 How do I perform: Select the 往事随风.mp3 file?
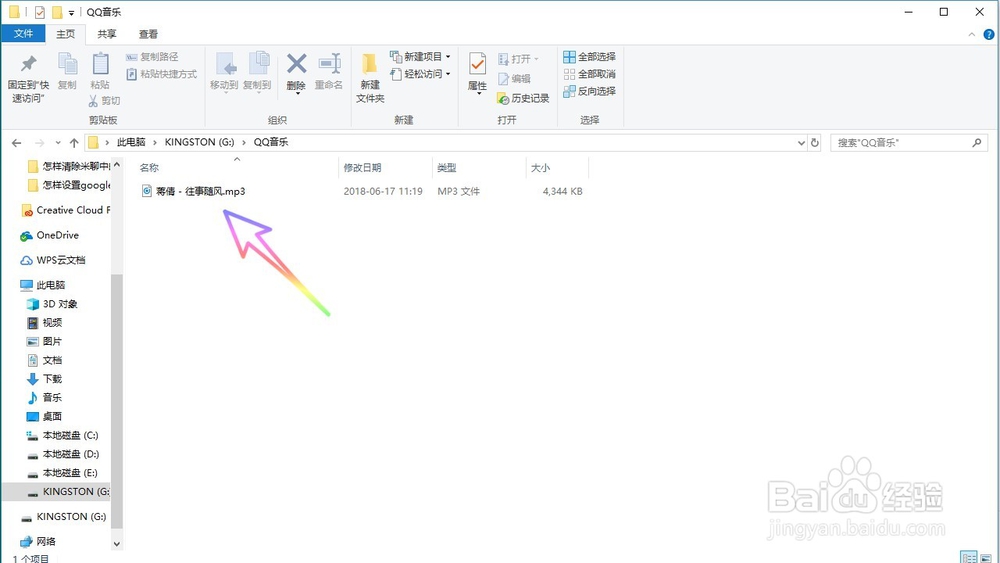[x=194, y=191]
